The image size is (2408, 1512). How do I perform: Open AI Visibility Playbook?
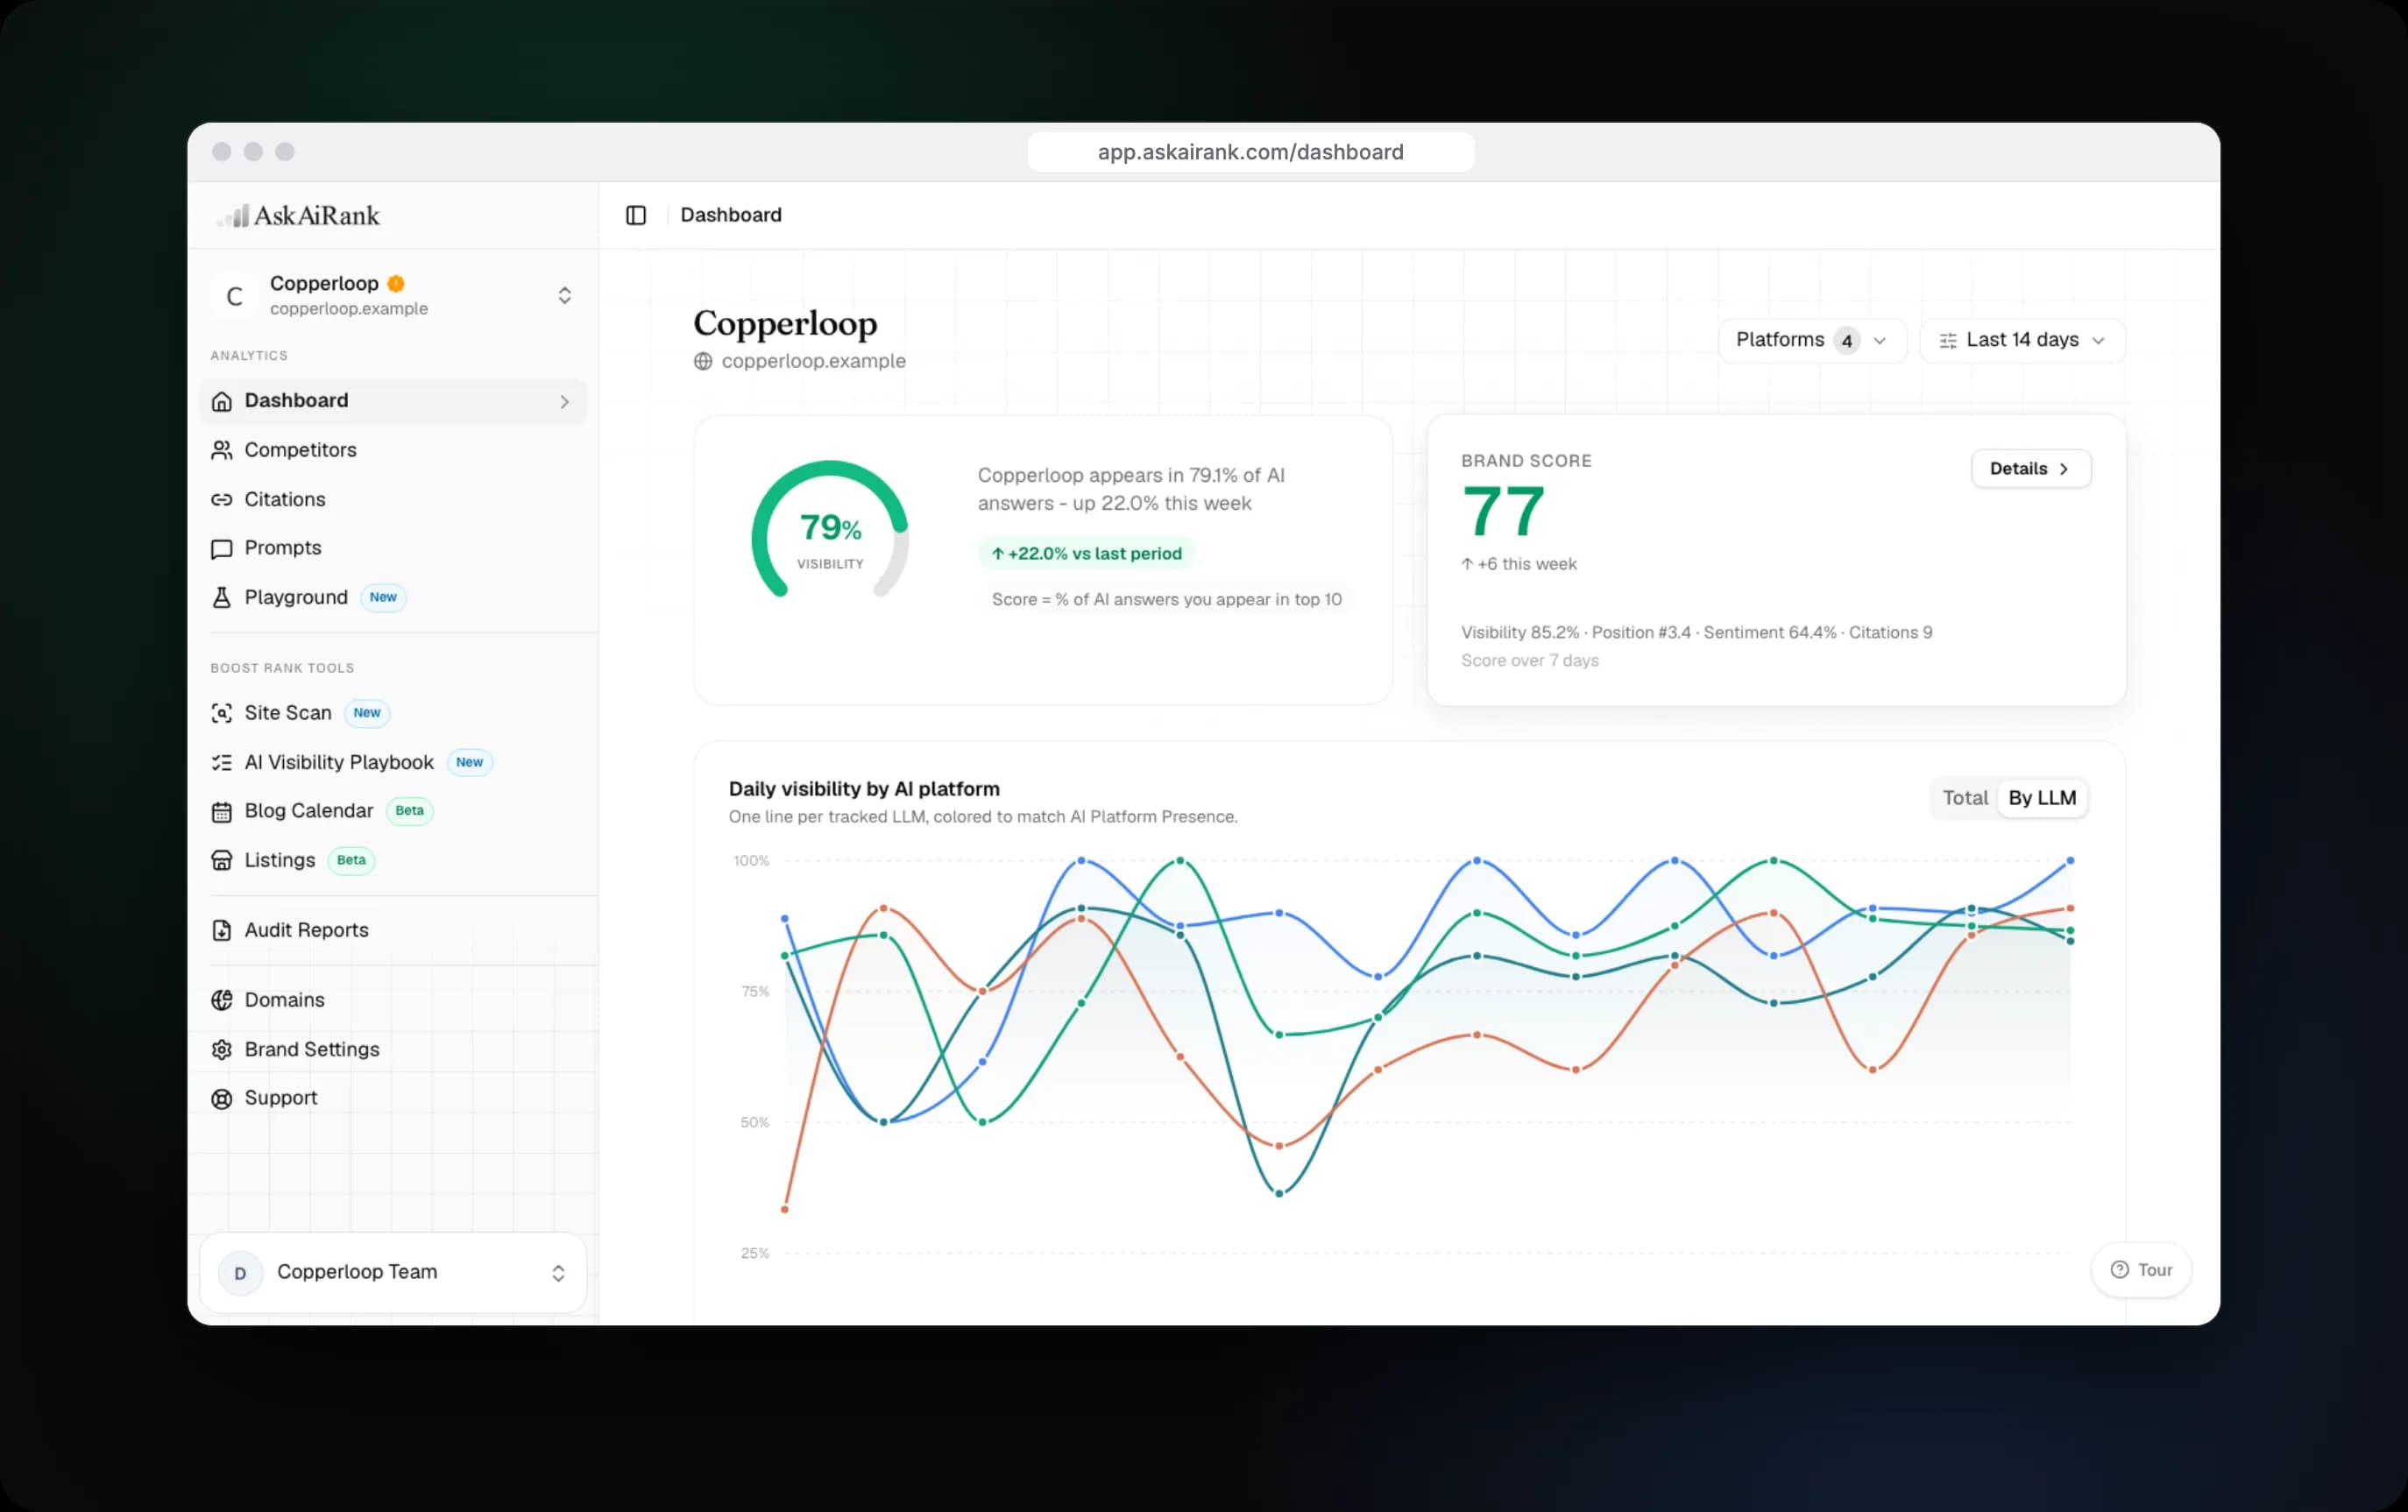coord(393,762)
